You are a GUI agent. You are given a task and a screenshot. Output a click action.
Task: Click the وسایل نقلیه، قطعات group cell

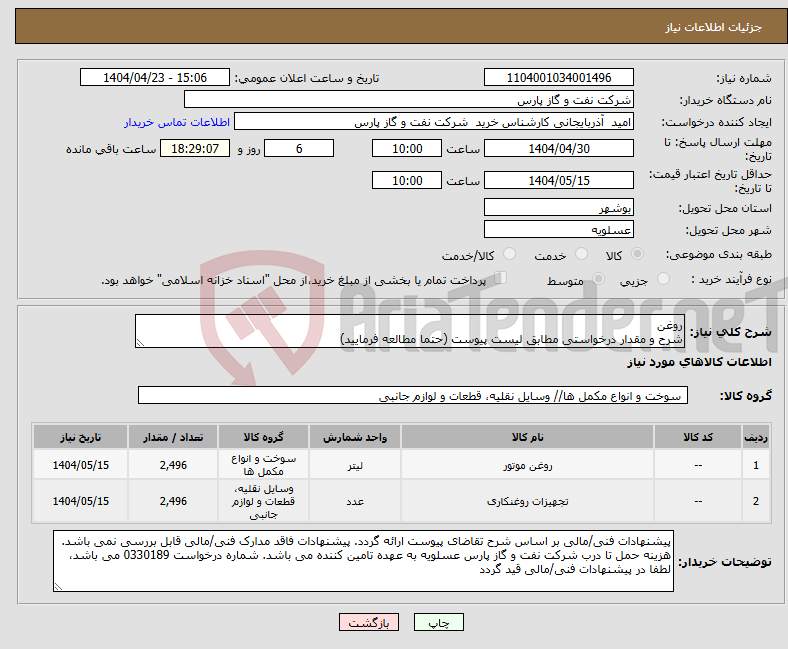[263, 502]
